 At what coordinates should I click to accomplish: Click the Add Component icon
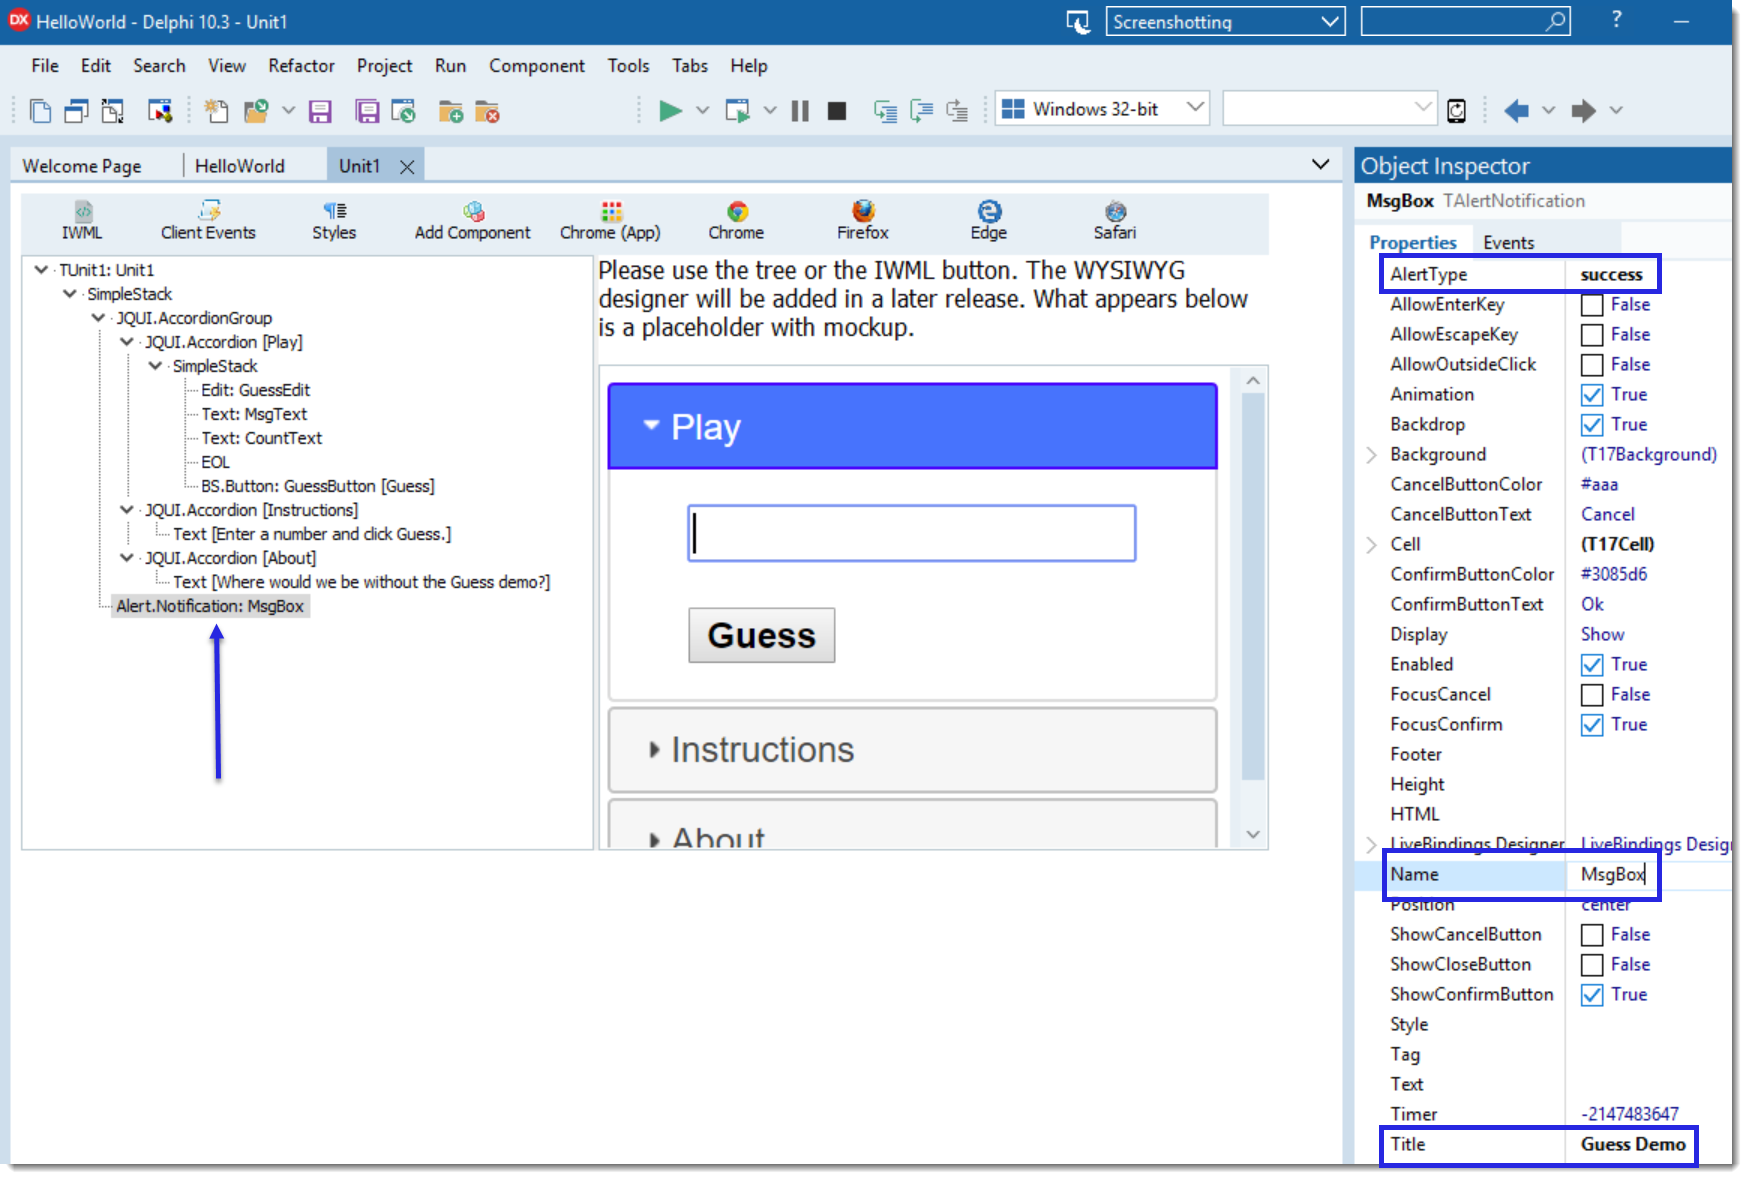[x=472, y=220]
